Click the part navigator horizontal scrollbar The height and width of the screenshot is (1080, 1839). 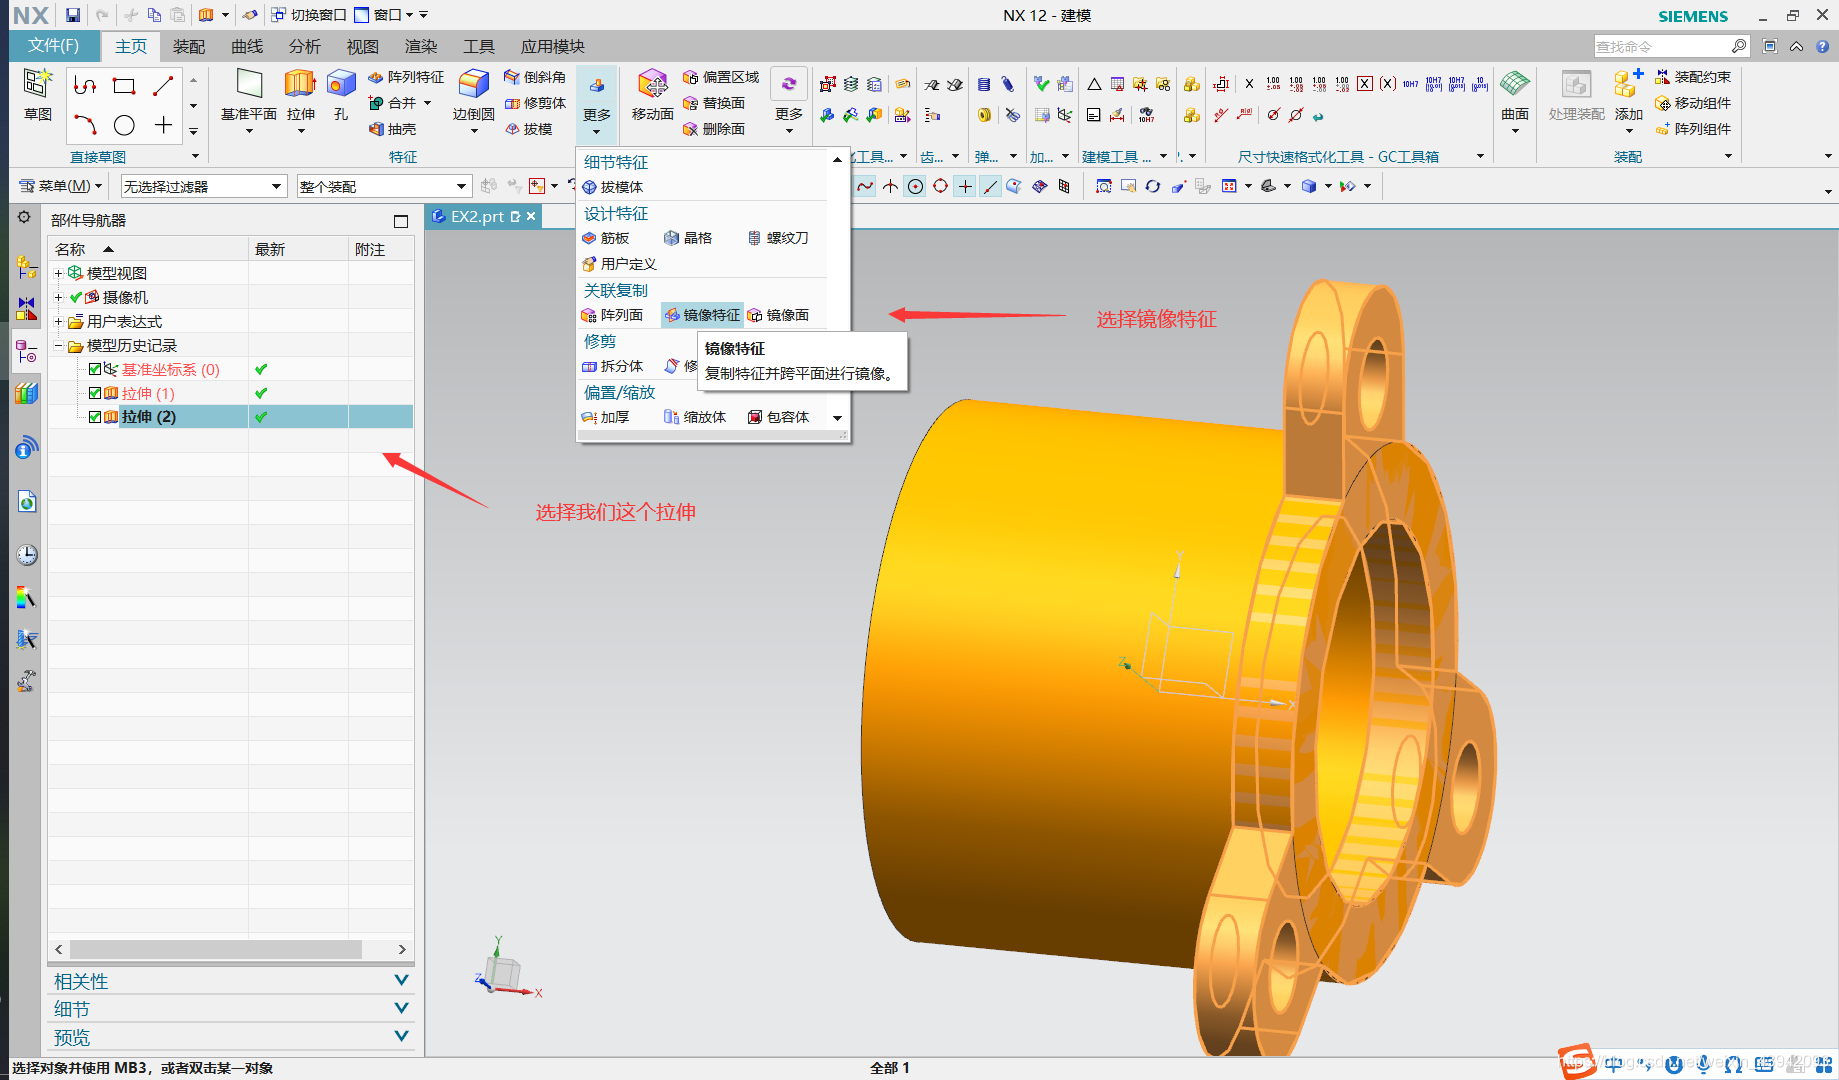[215, 949]
